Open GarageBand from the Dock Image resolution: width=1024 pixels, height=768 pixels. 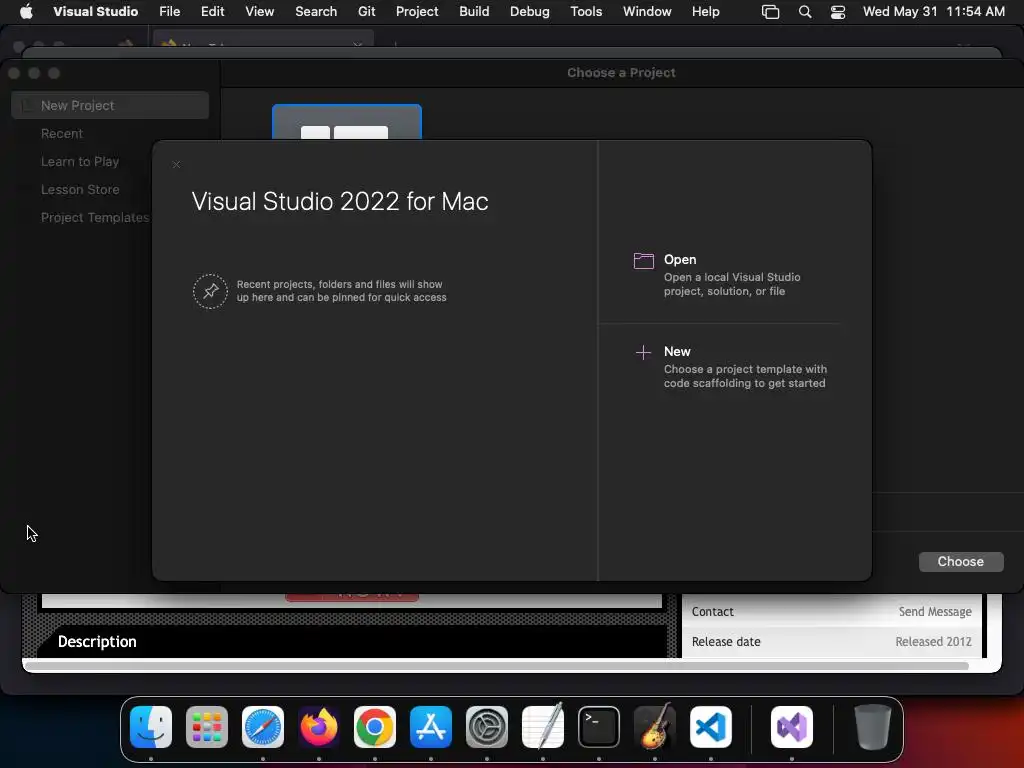click(655, 727)
